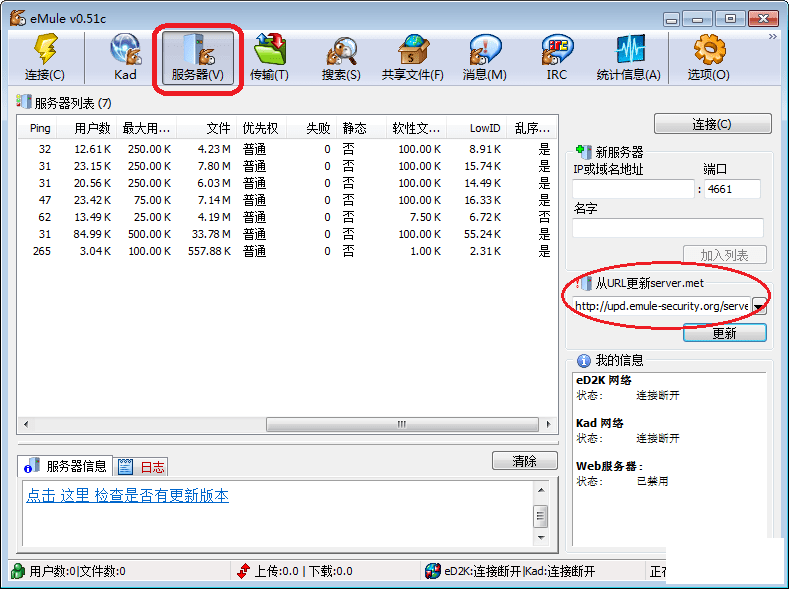Click the 20.56 K users cell
Screen dimensions: 789x589
[92, 183]
